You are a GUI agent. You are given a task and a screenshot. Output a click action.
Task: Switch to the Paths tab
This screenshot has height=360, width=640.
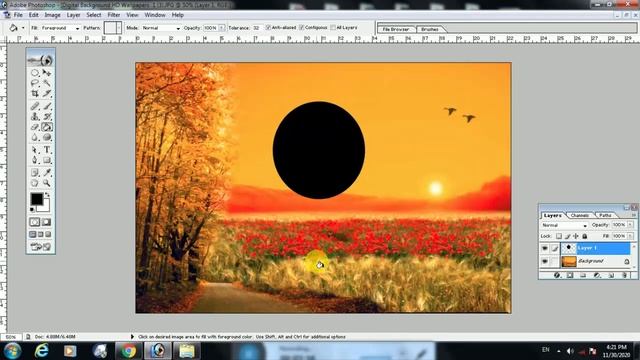click(605, 215)
